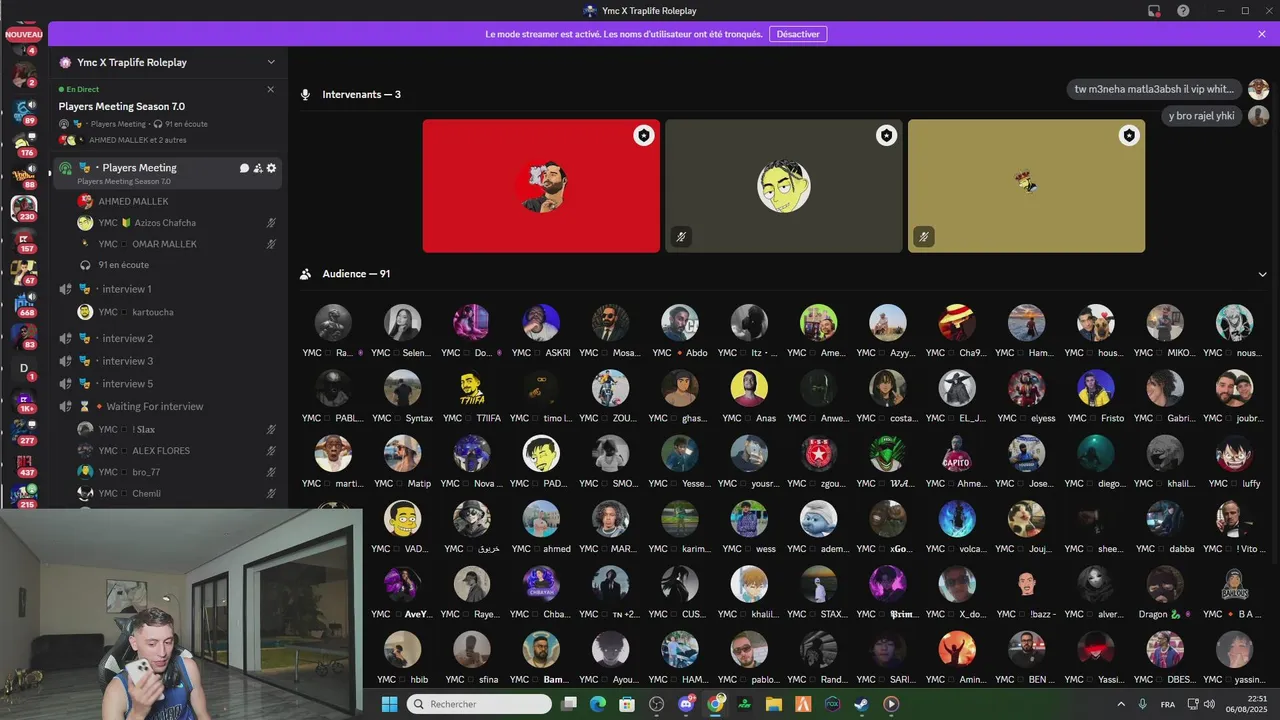Open Nox from the taskbar
The height and width of the screenshot is (720, 1280).
click(x=832, y=704)
